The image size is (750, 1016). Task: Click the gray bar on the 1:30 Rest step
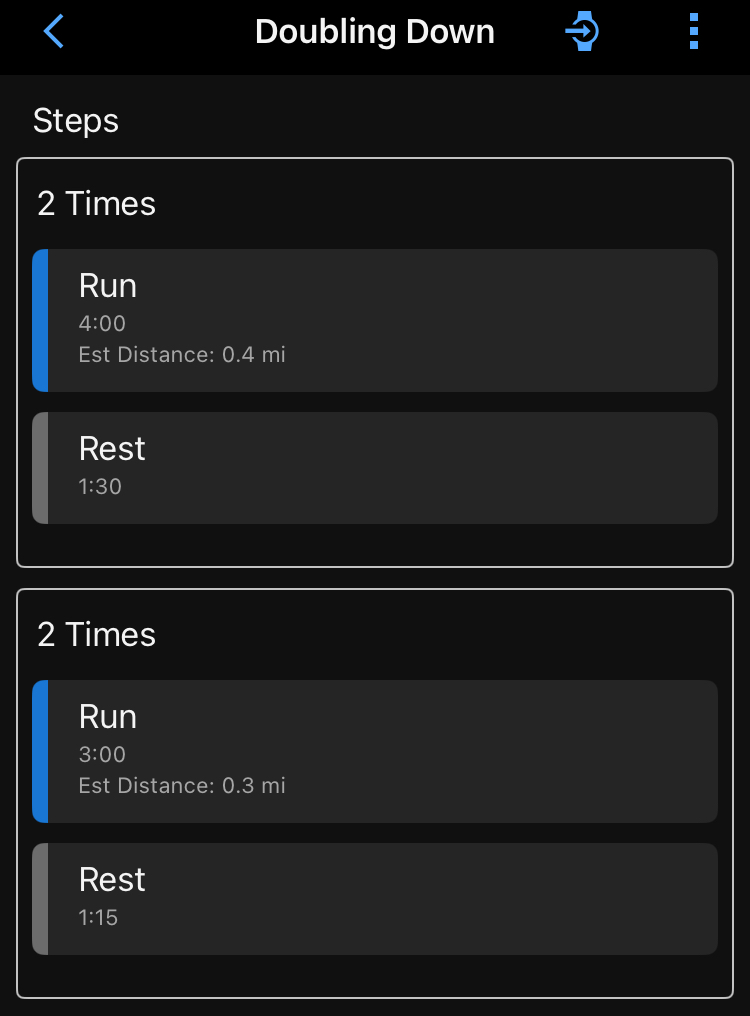40,468
